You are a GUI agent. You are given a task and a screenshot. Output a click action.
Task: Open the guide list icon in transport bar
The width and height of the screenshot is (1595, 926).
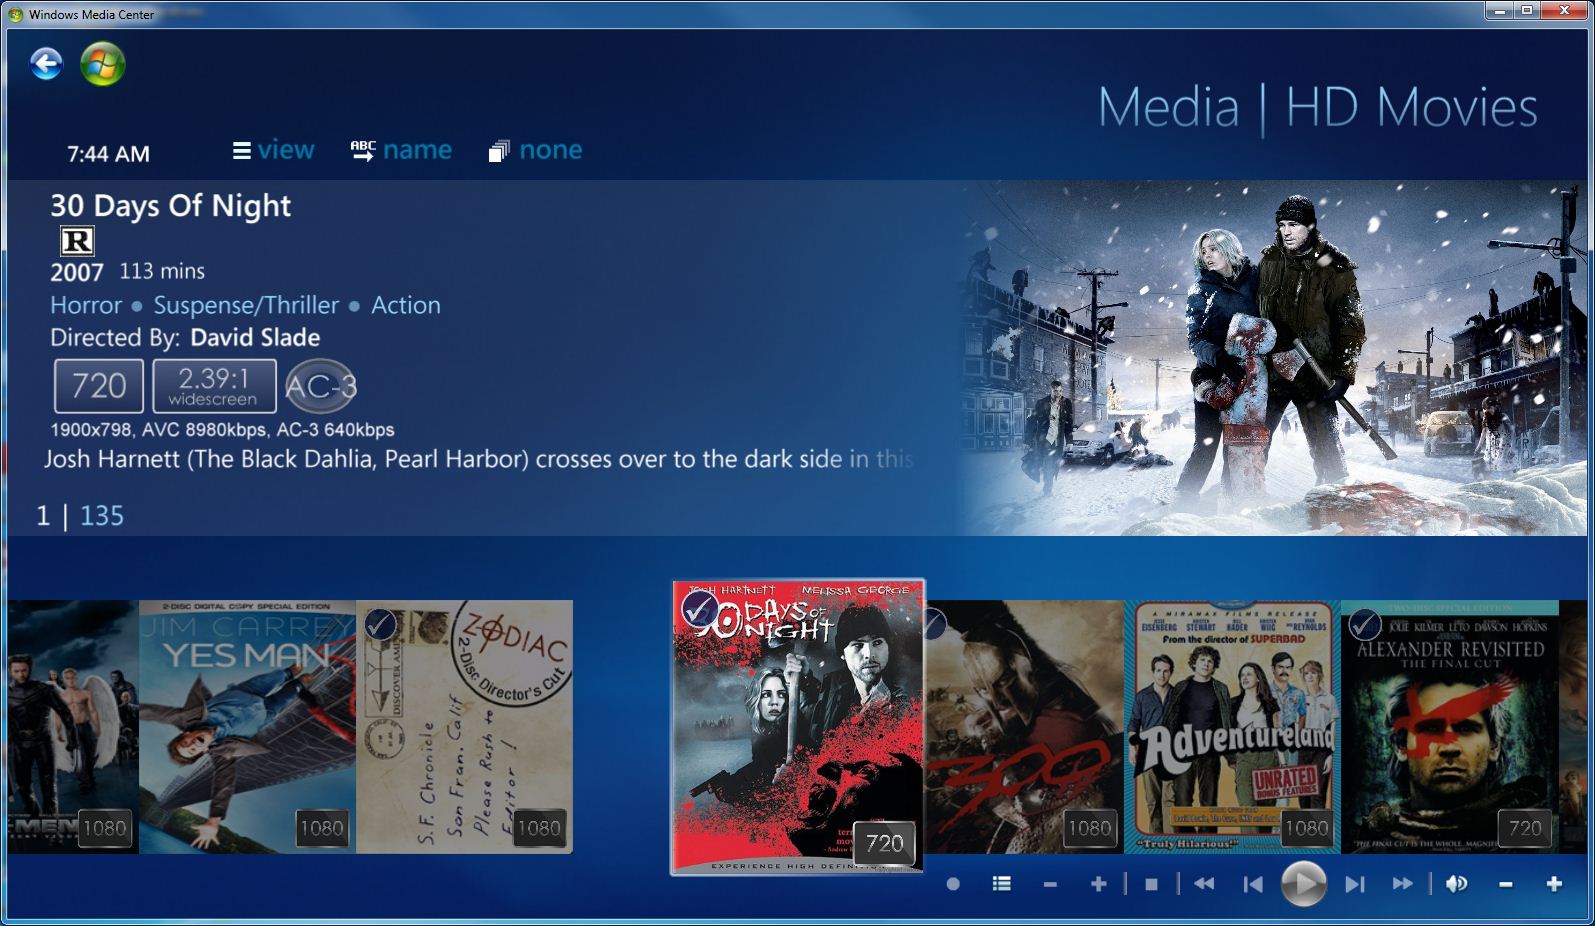pos(1001,884)
